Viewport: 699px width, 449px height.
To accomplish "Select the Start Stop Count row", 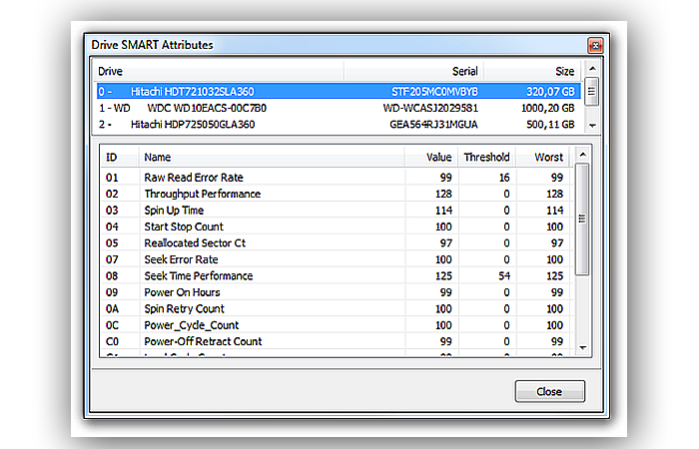I will 337,227.
